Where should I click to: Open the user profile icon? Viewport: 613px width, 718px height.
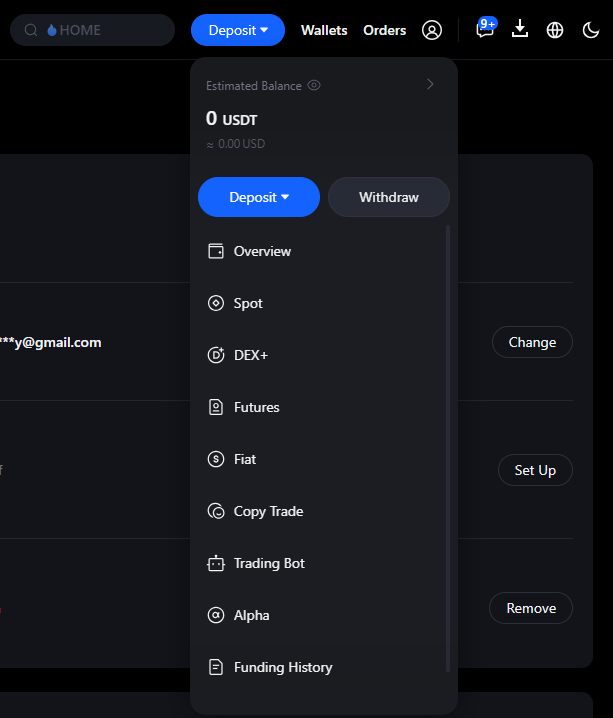(432, 30)
